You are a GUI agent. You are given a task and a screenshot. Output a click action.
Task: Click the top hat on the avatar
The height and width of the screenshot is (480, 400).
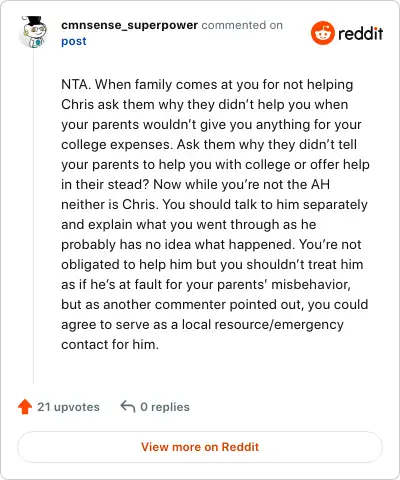(34, 21)
